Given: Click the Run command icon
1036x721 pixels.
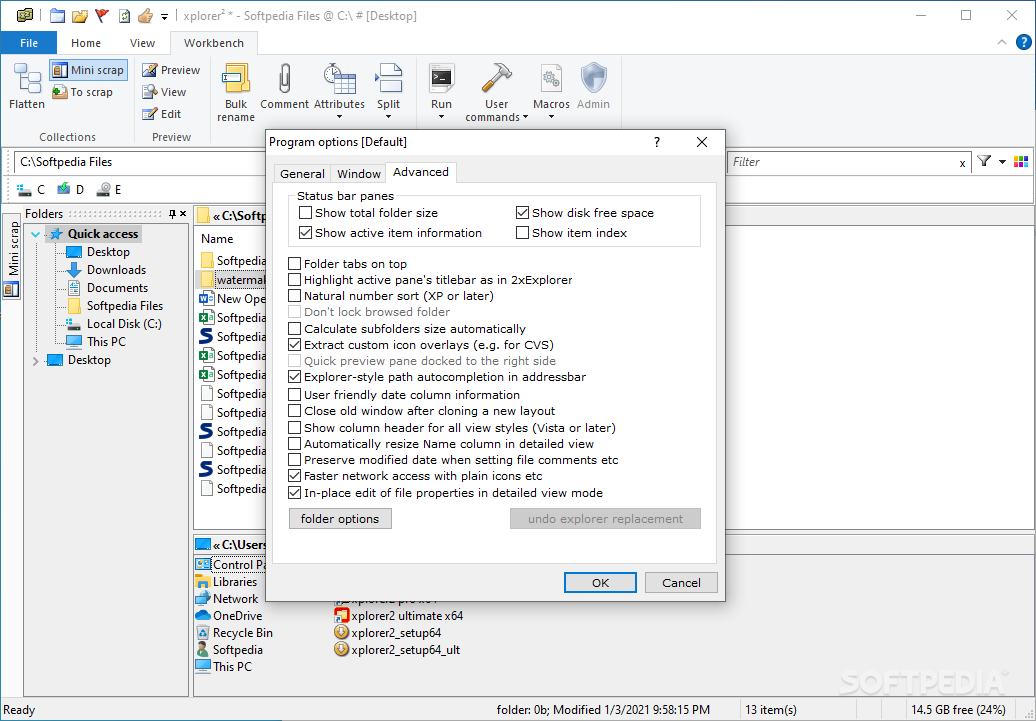Looking at the screenshot, I should [x=441, y=78].
